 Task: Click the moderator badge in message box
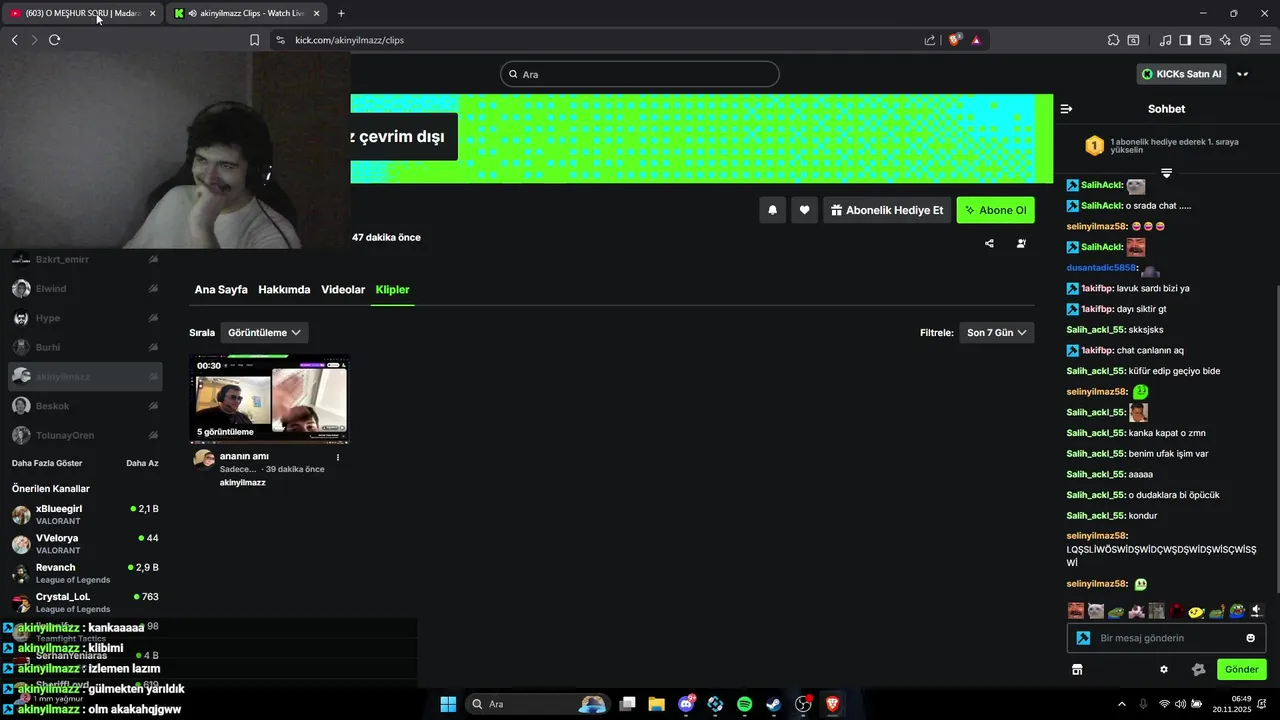(1083, 638)
